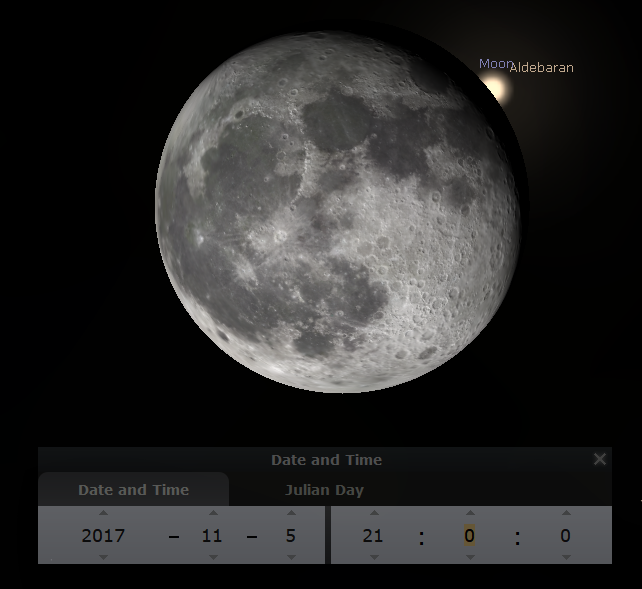Decrease the seconds with the down arrow
Viewport: 642px width, 589px height.
[565, 557]
